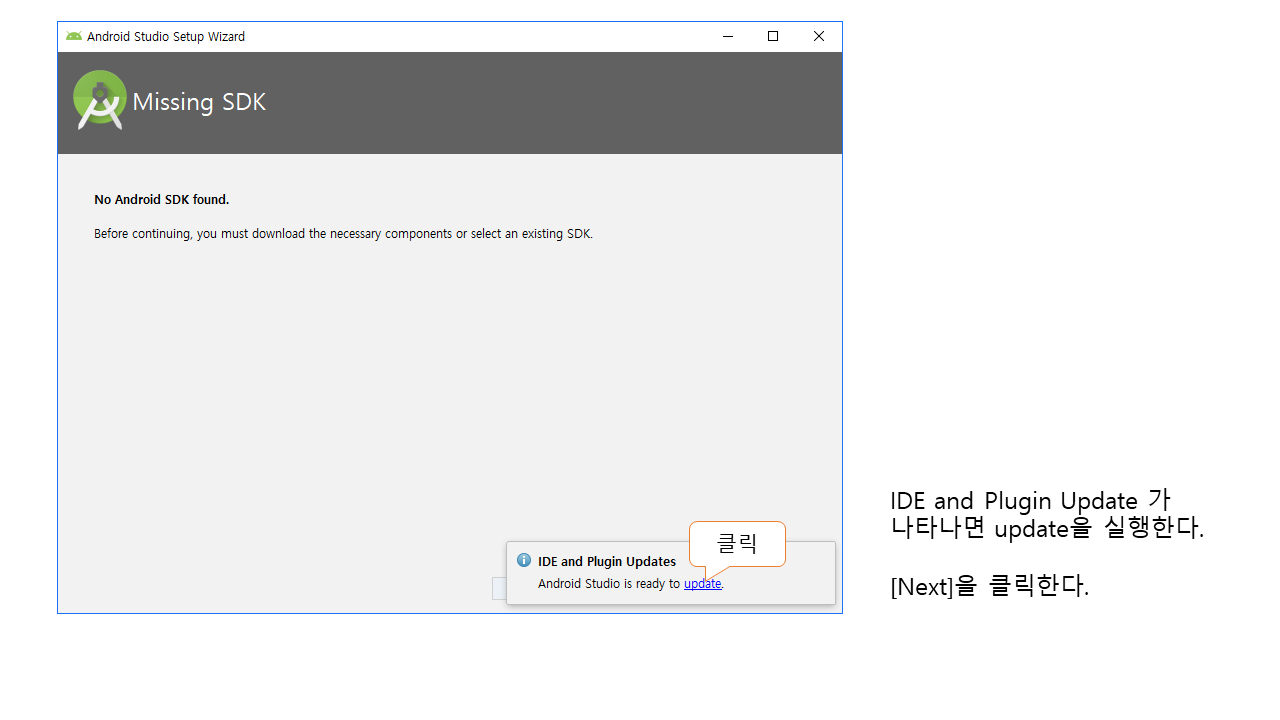The width and height of the screenshot is (1280, 720).
Task: Maximize the Setup Wizard window
Action: click(773, 37)
